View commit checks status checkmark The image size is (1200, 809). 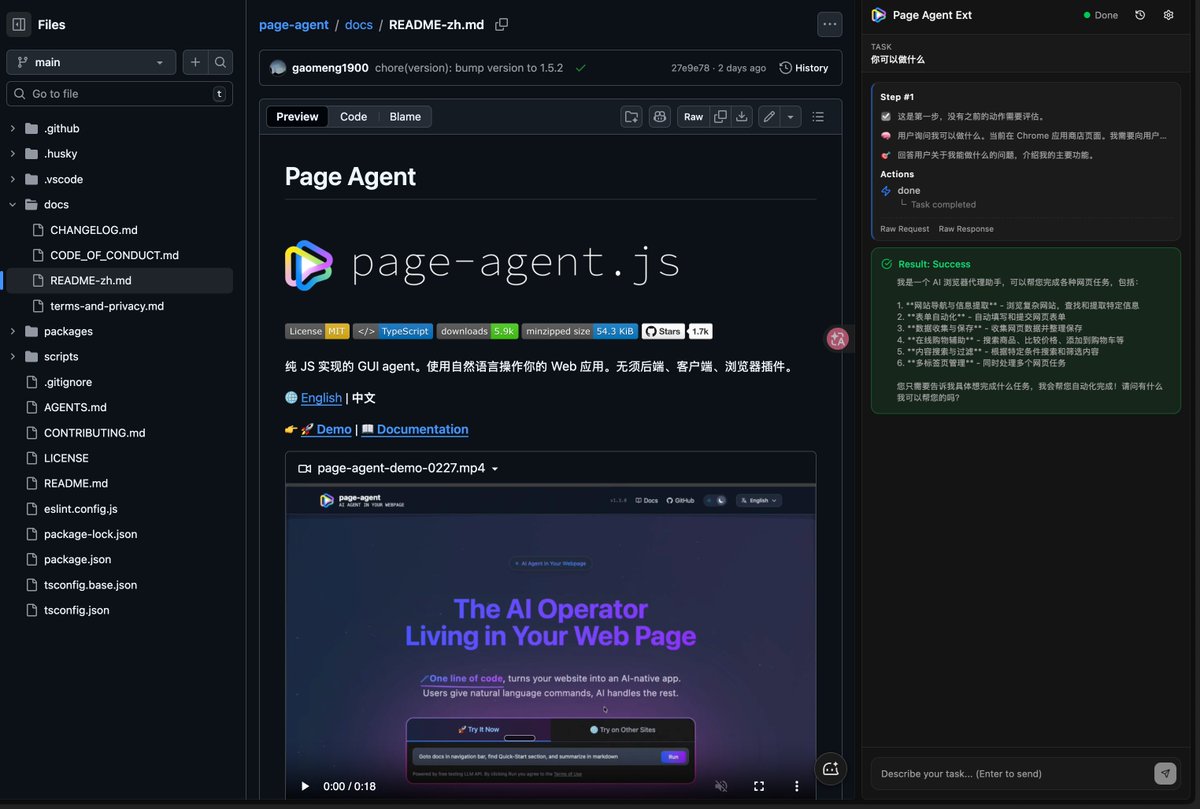coord(581,68)
